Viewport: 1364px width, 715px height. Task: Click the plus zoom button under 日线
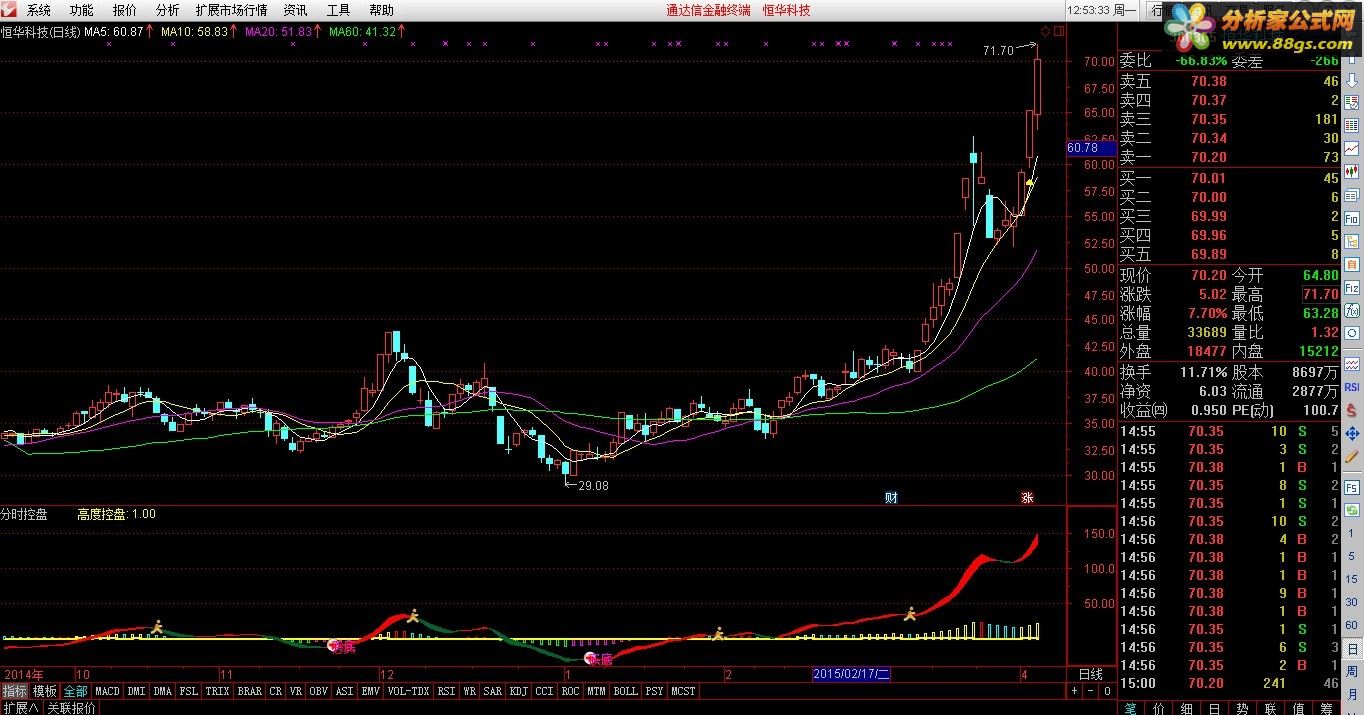[x=1074, y=691]
